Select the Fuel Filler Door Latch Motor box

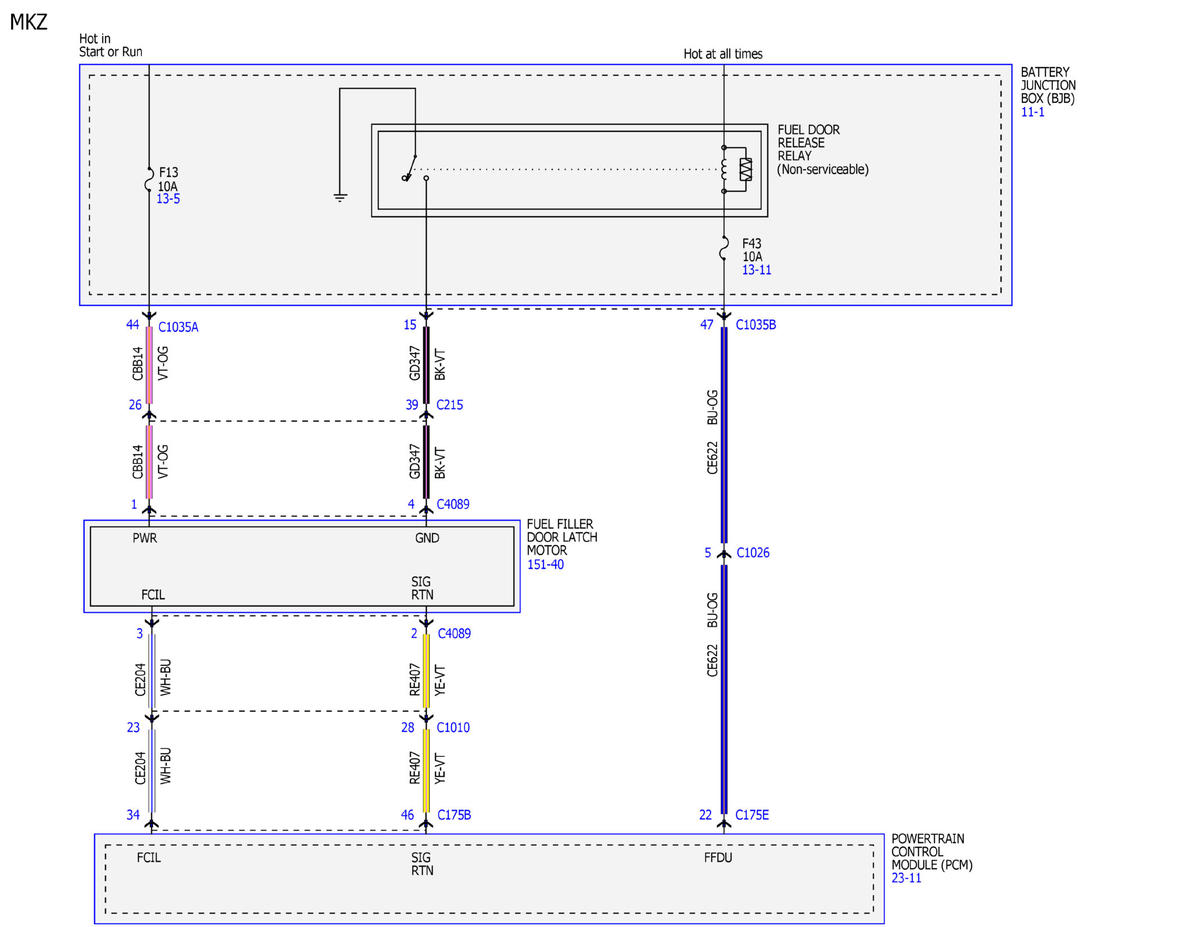click(x=302, y=566)
